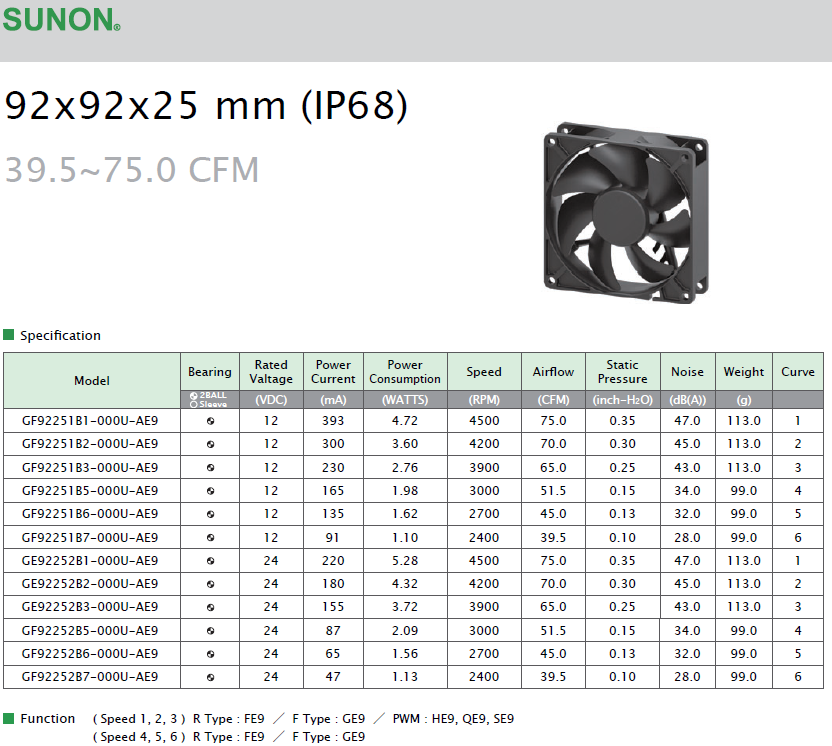832x746 pixels.
Task: Click bearing icon in GF92252B6-000U-AE9 row
Action: (210, 654)
